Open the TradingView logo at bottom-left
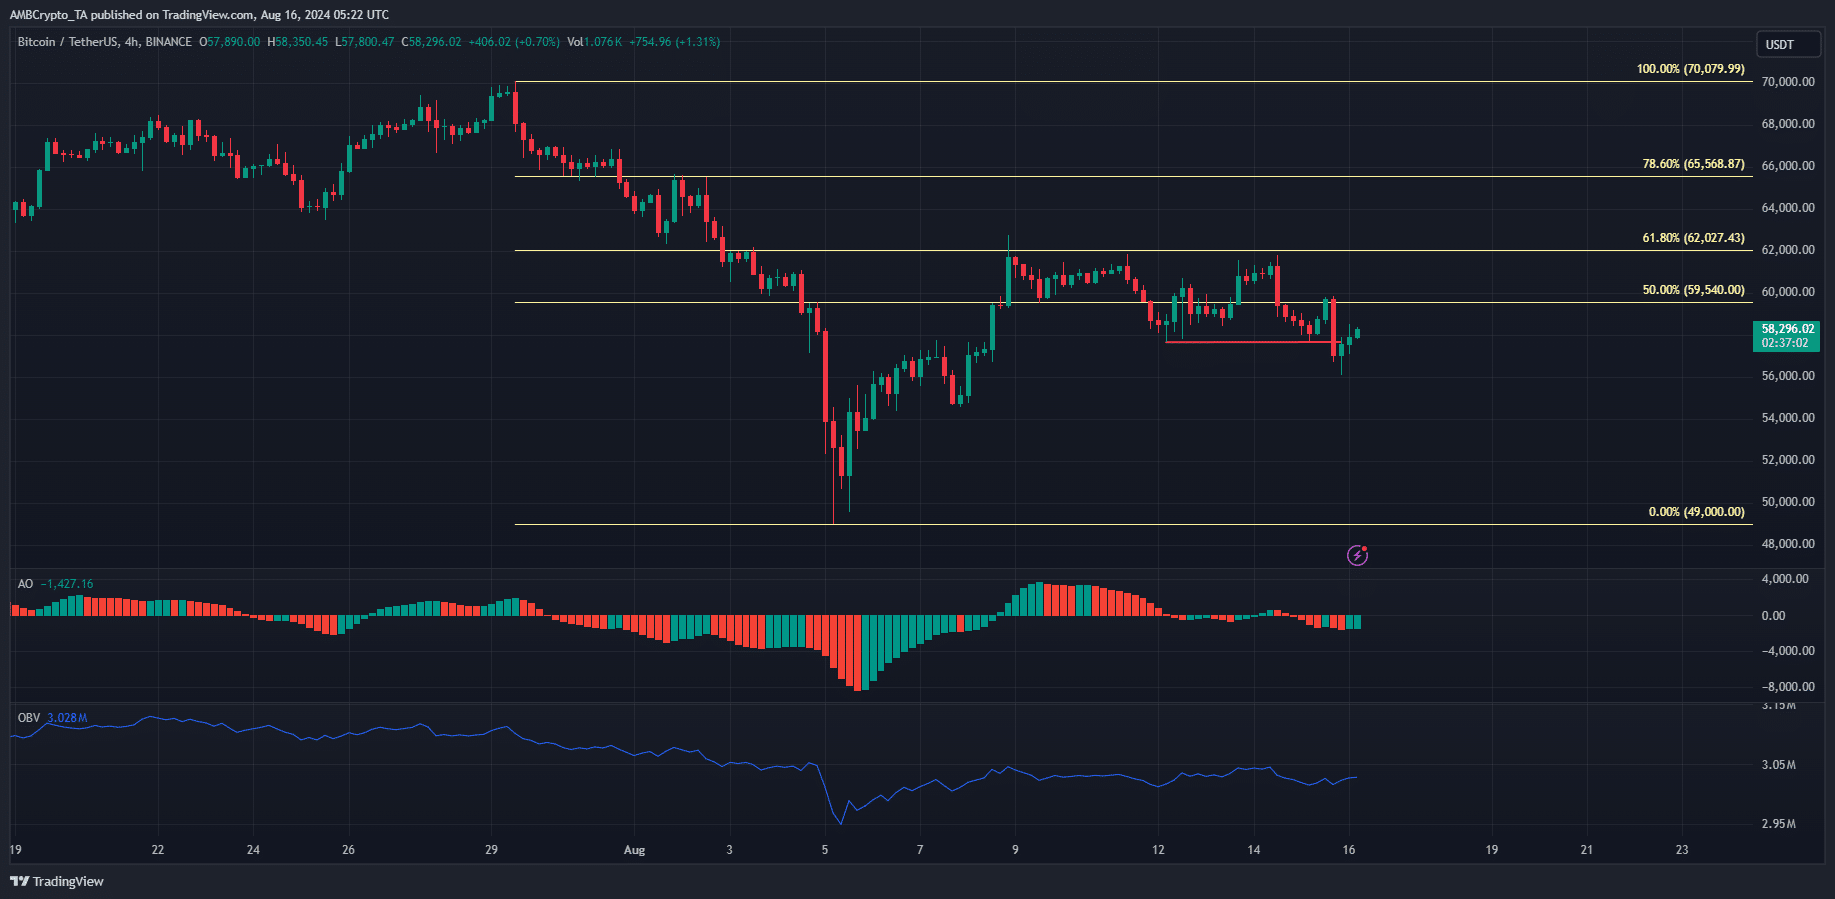This screenshot has height=899, width=1835. click(x=57, y=881)
